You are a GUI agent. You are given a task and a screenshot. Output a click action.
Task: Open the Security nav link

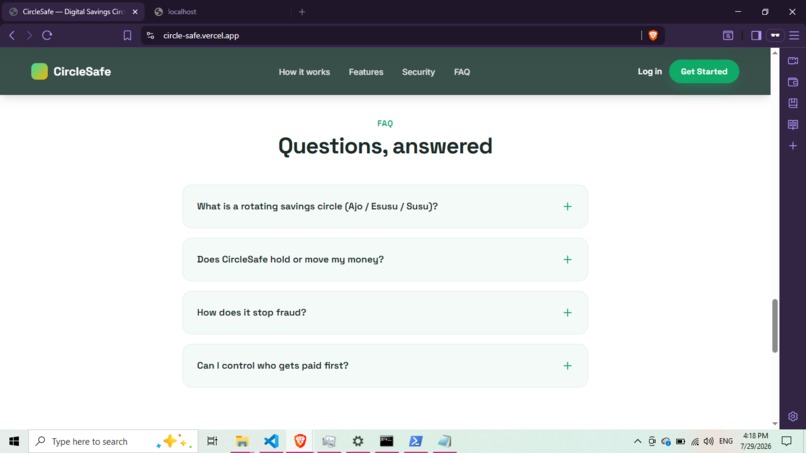coord(418,72)
